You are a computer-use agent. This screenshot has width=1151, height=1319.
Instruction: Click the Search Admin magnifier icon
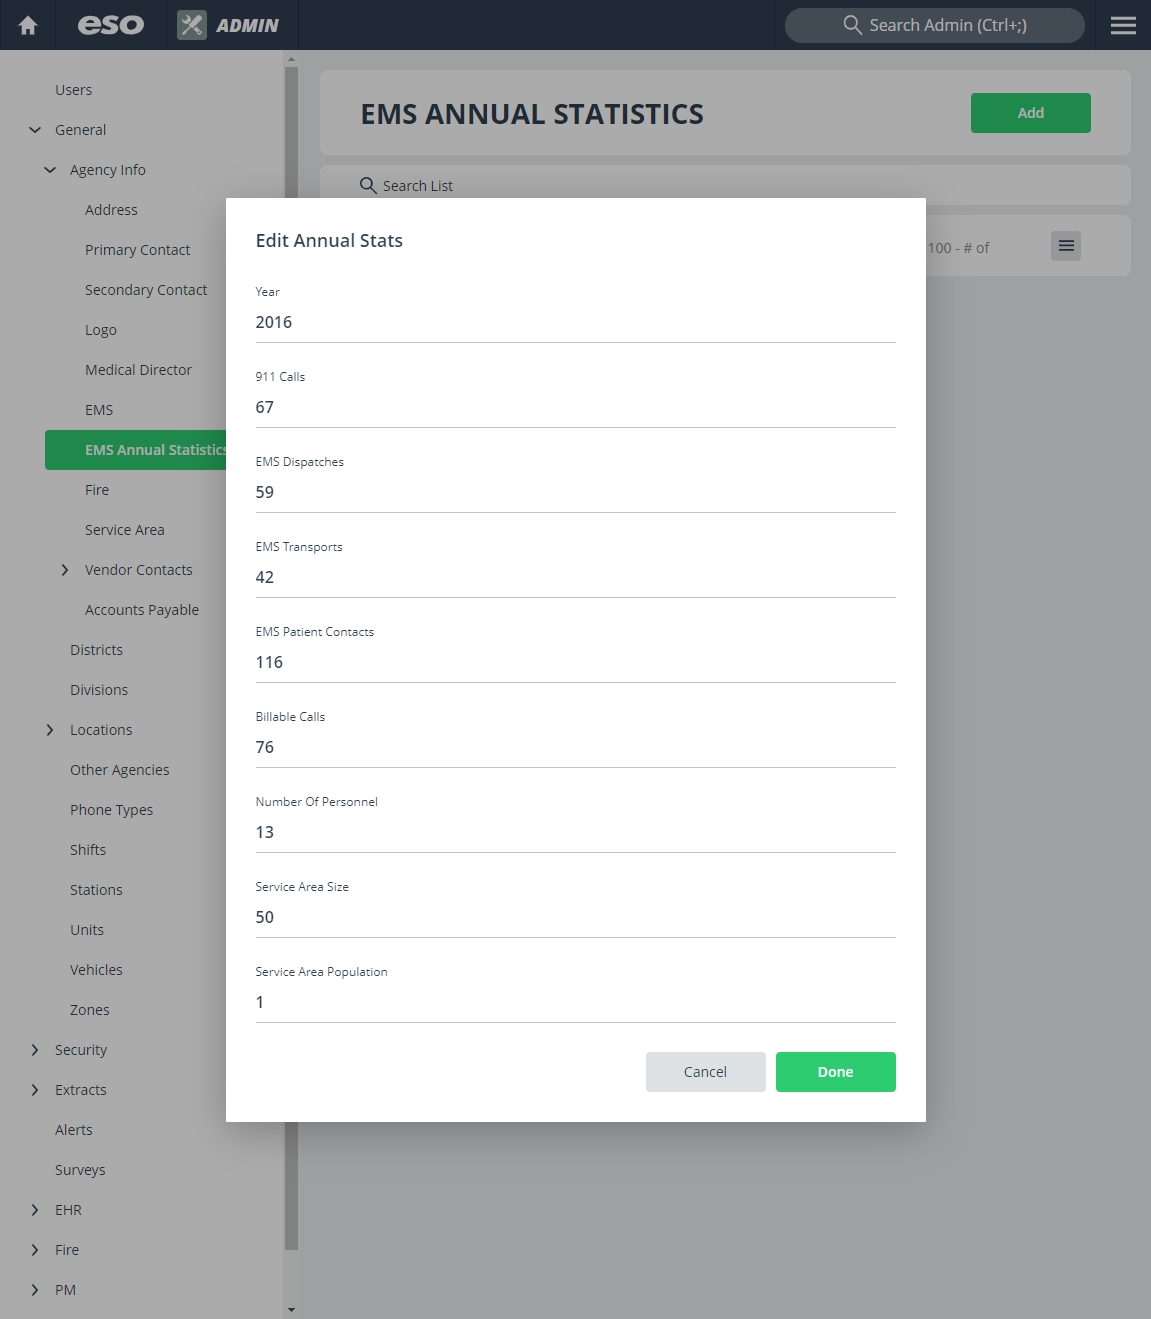click(x=852, y=25)
